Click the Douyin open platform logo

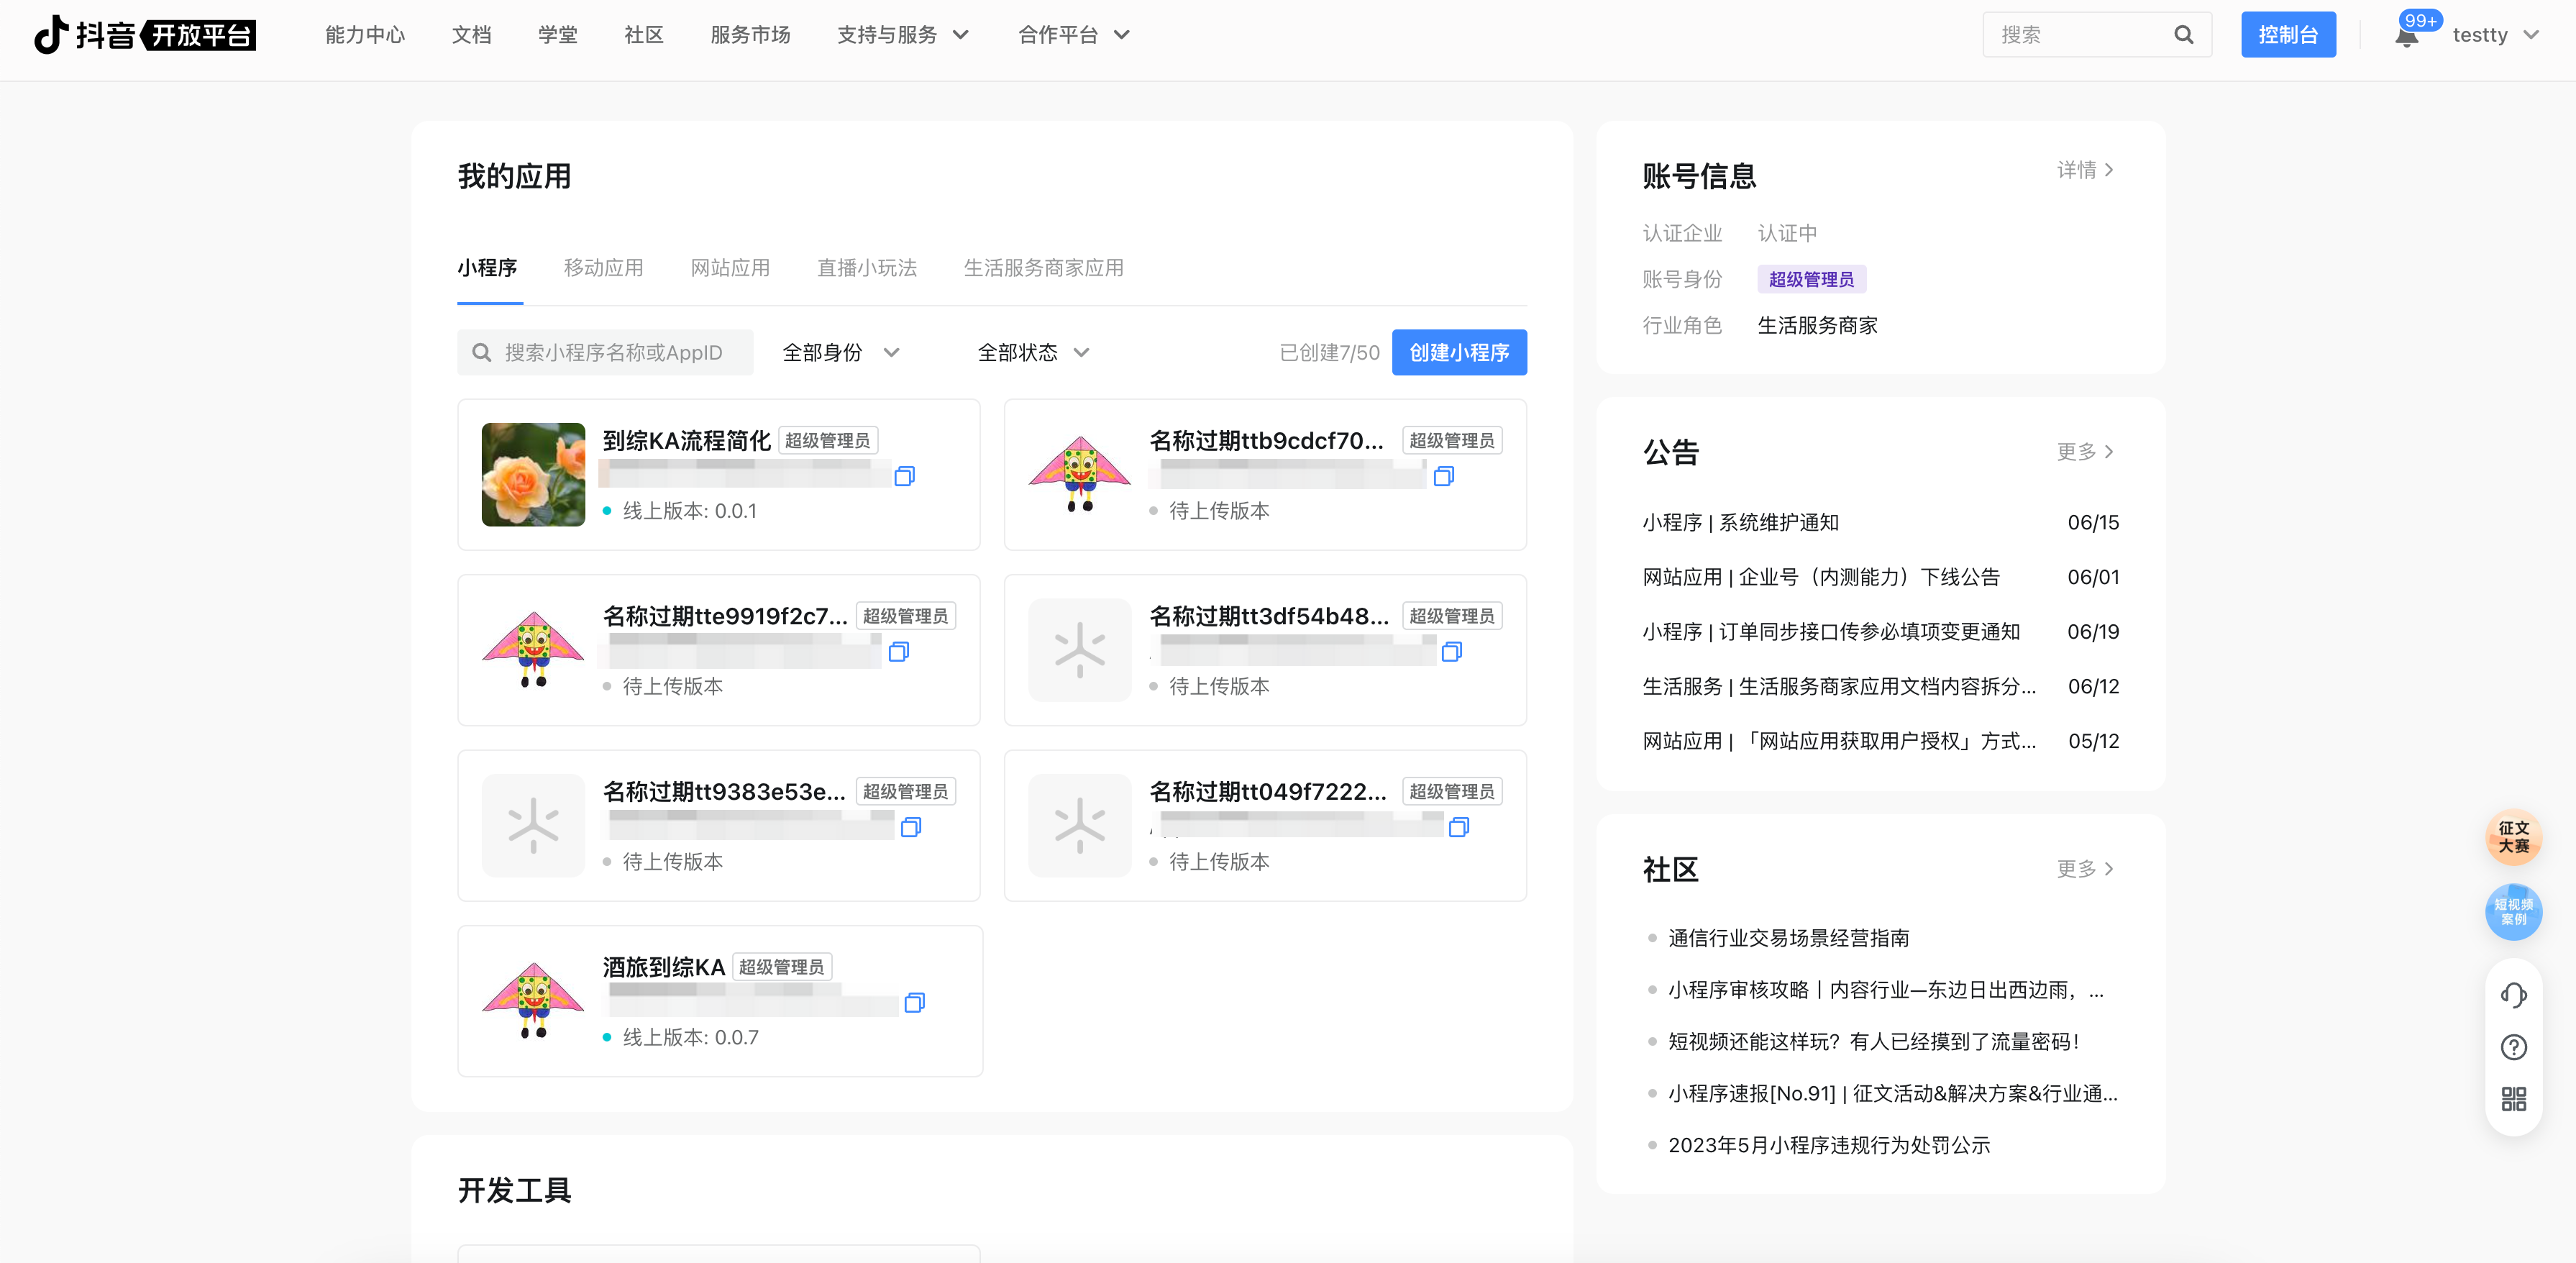point(145,35)
